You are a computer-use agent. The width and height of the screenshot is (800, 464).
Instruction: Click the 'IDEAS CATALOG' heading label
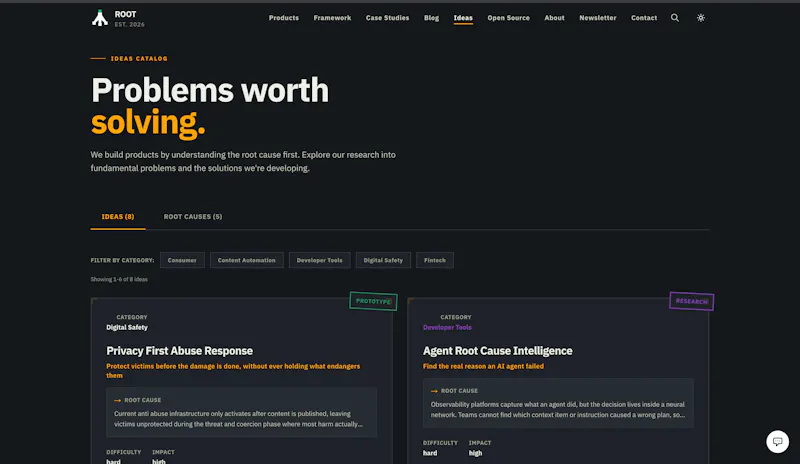[139, 59]
